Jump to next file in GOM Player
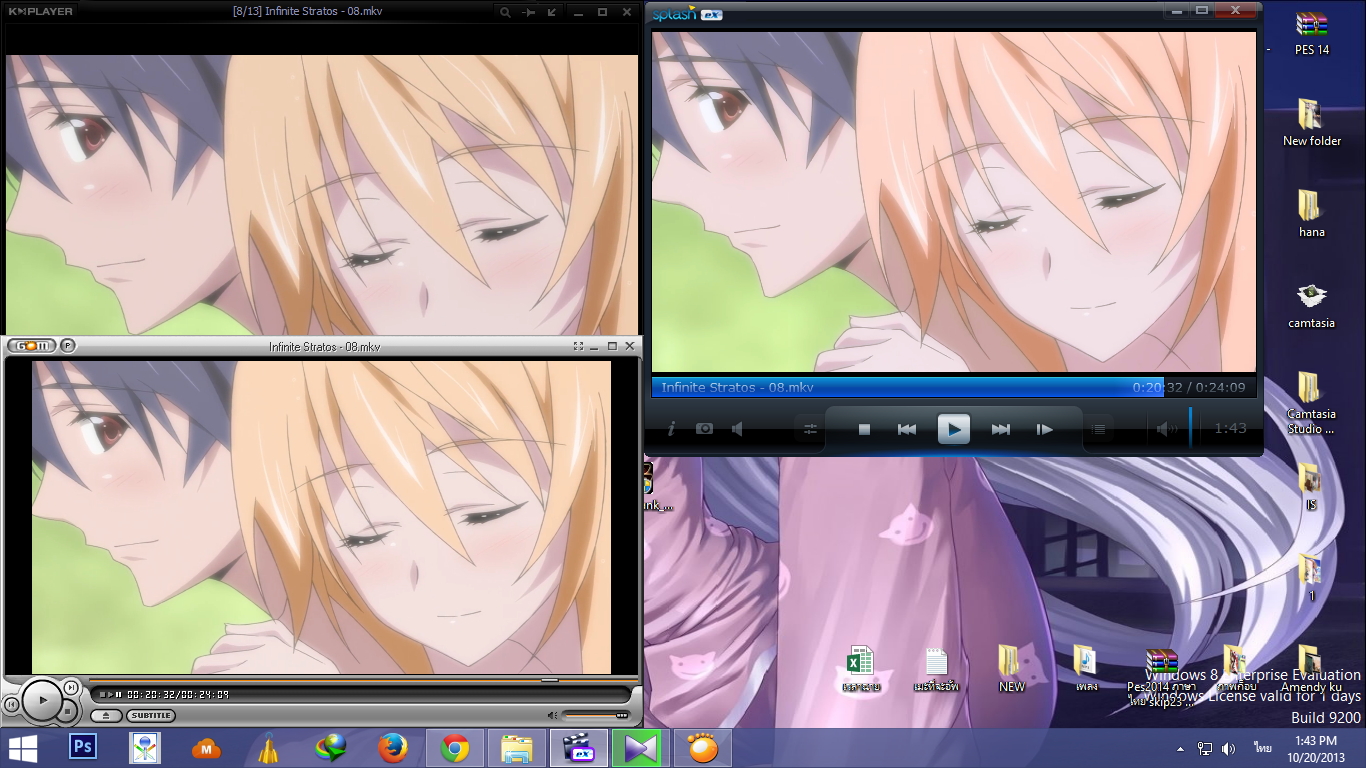1366x768 pixels. point(72,688)
